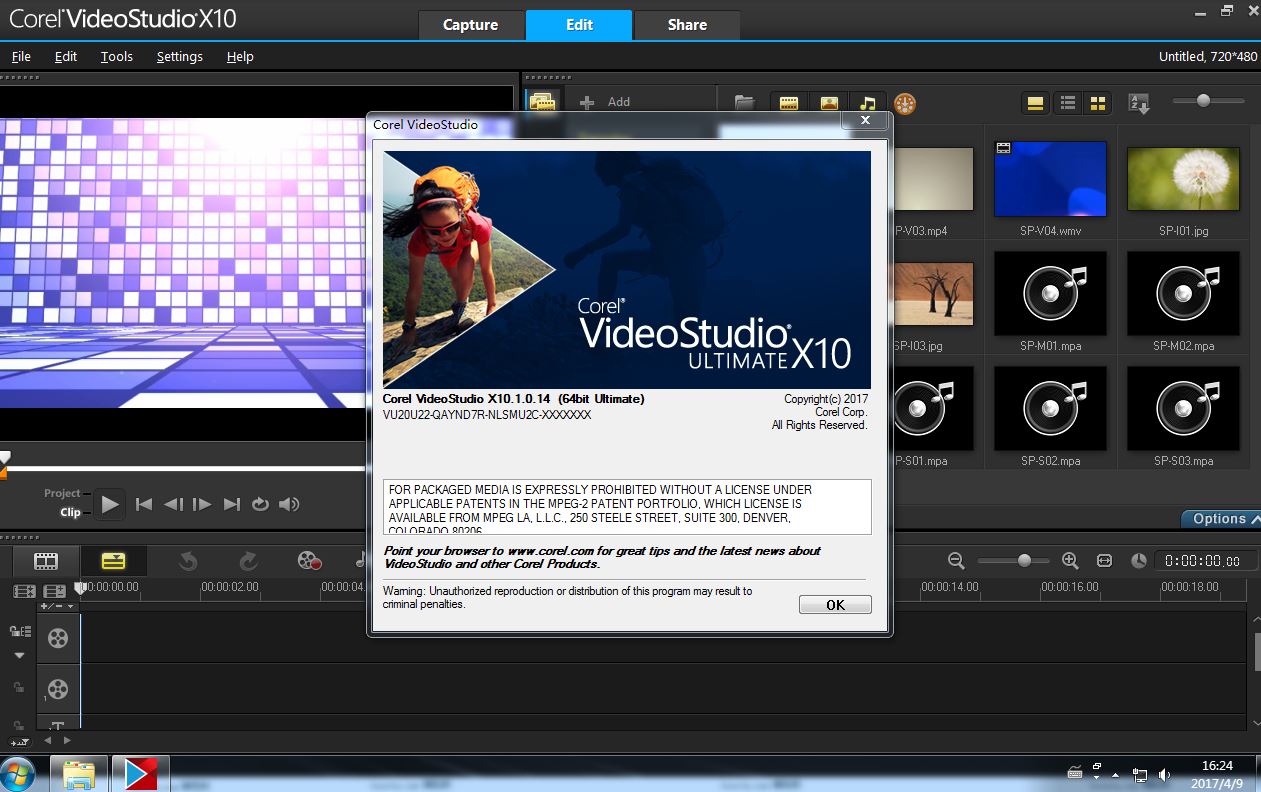Open the Track Manager icon left of the ruler
Image resolution: width=1261 pixels, height=792 pixels.
[x=55, y=592]
